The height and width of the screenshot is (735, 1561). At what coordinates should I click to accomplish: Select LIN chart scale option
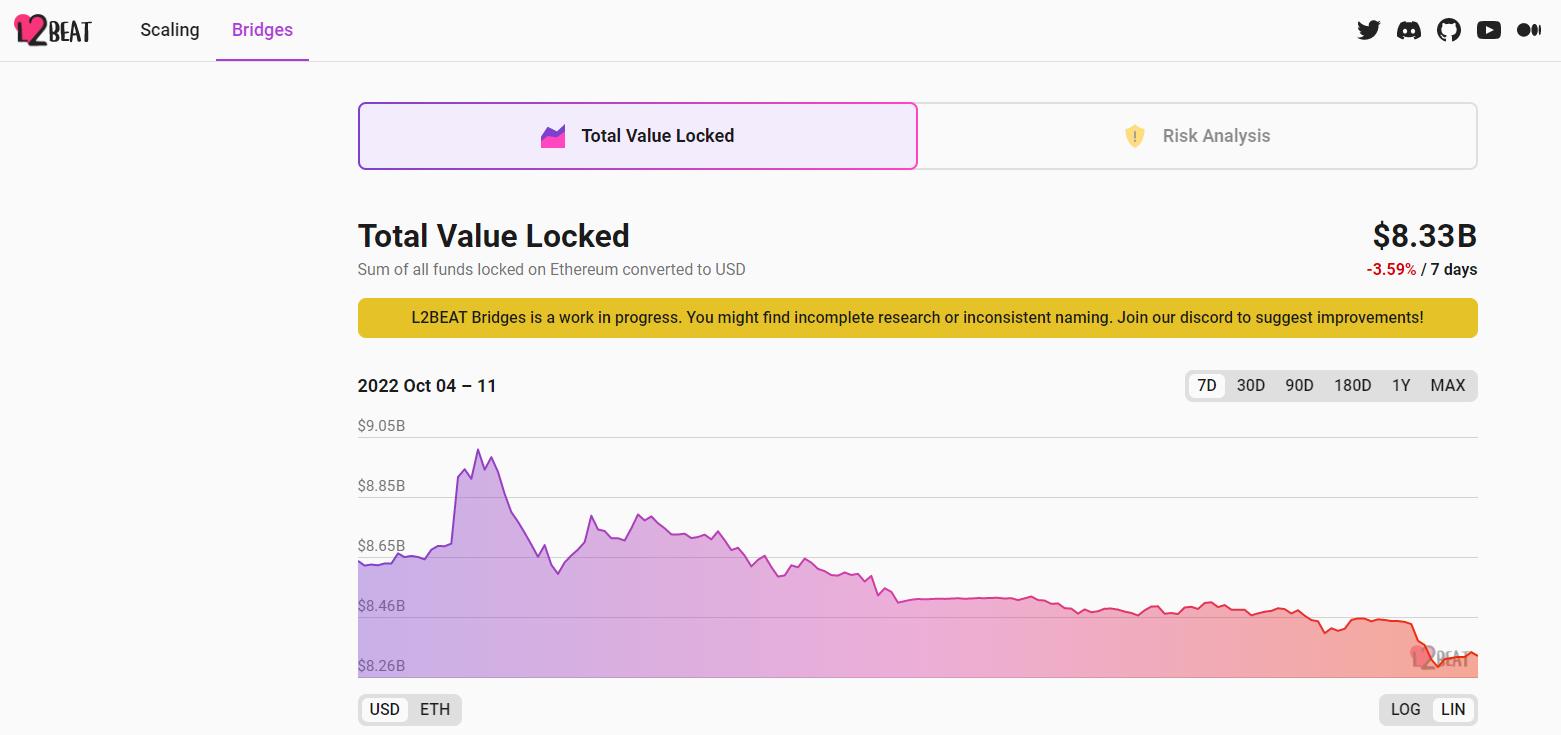click(1453, 709)
